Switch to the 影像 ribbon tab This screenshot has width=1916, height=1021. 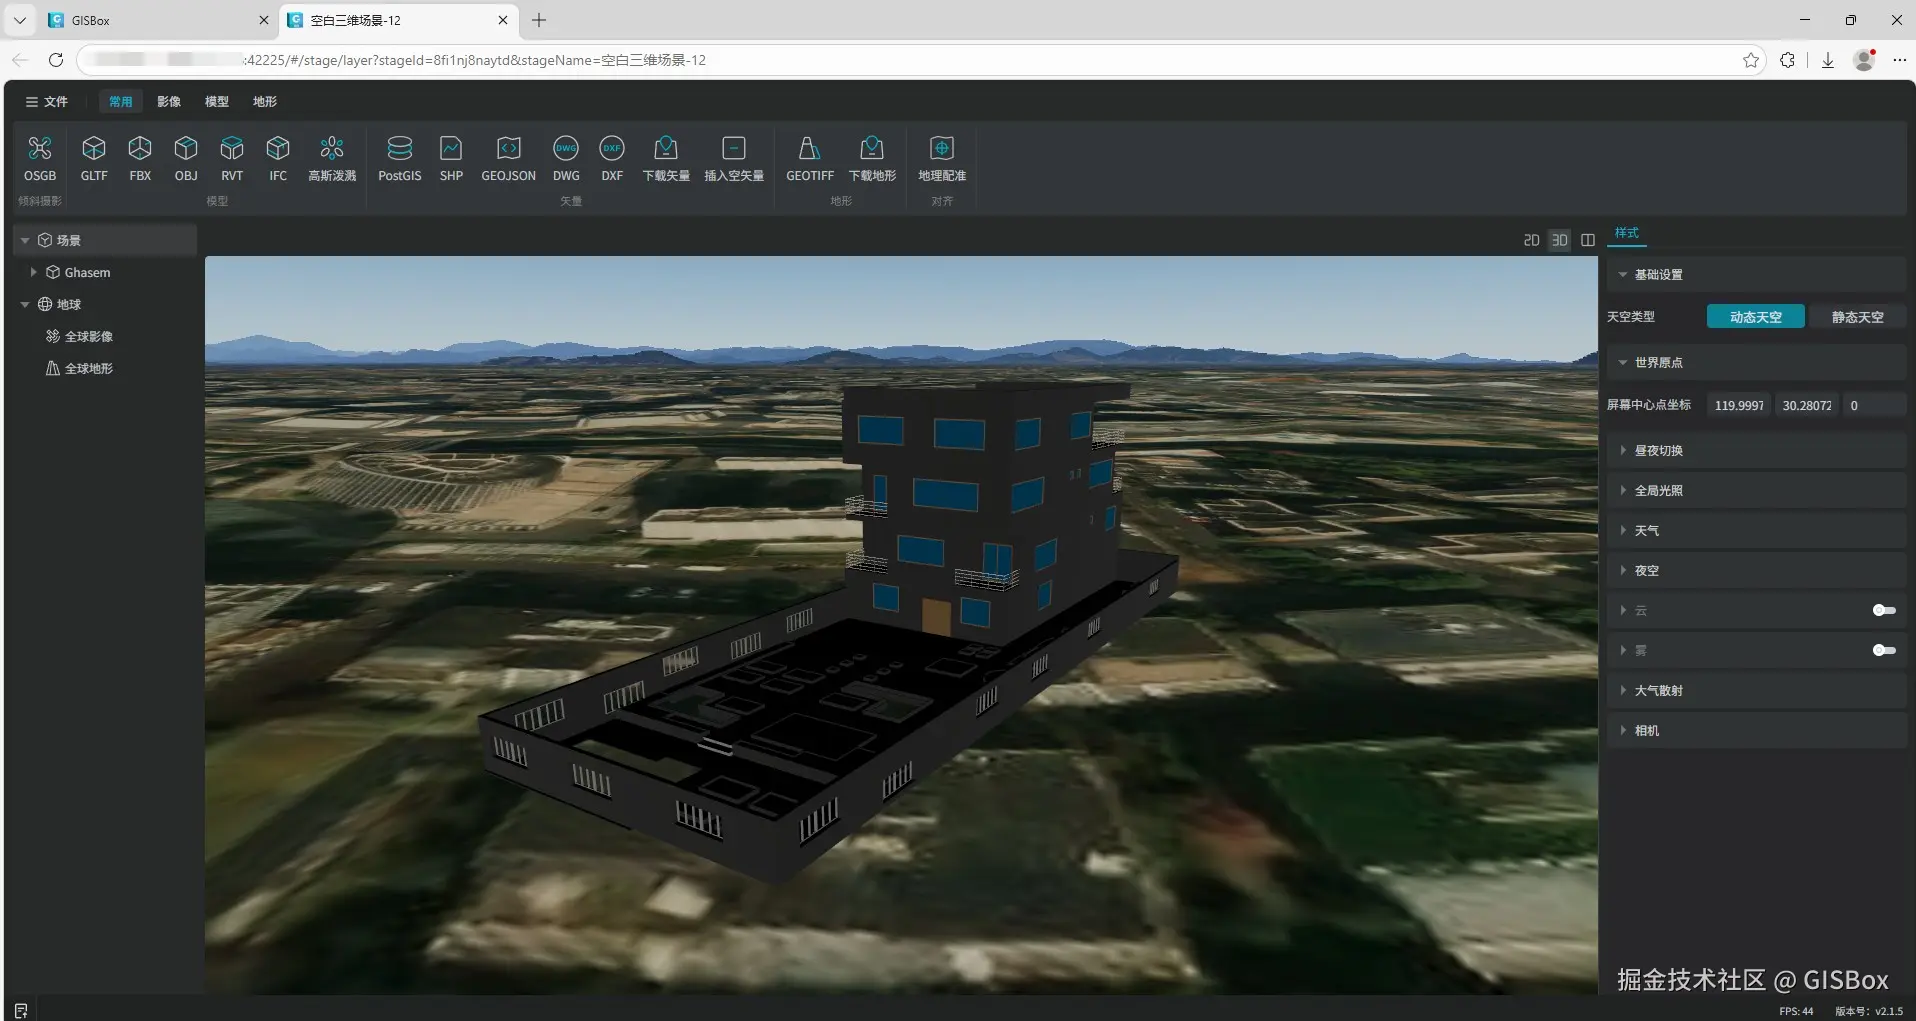coord(169,101)
